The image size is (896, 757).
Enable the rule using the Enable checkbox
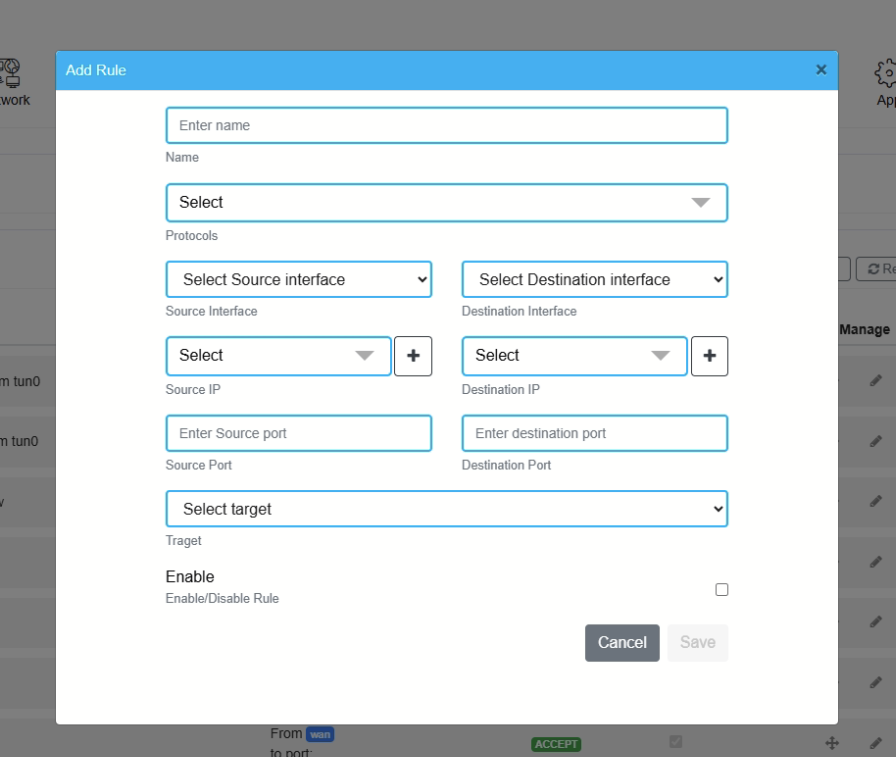click(x=722, y=590)
